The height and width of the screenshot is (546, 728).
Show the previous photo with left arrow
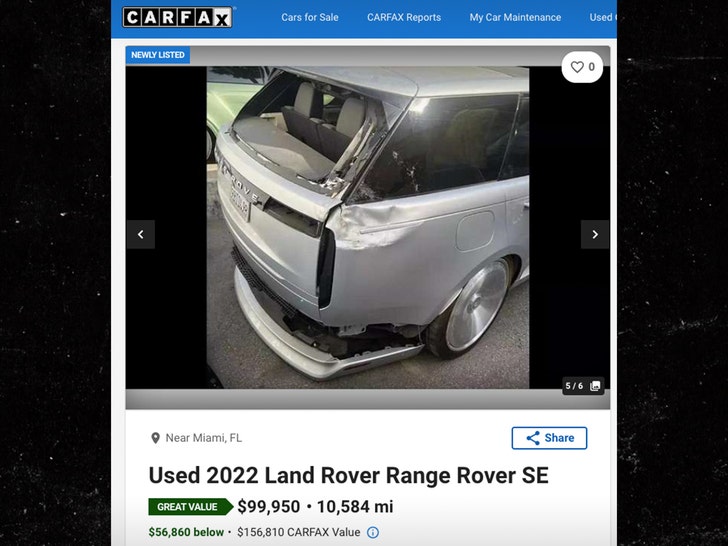tap(141, 234)
